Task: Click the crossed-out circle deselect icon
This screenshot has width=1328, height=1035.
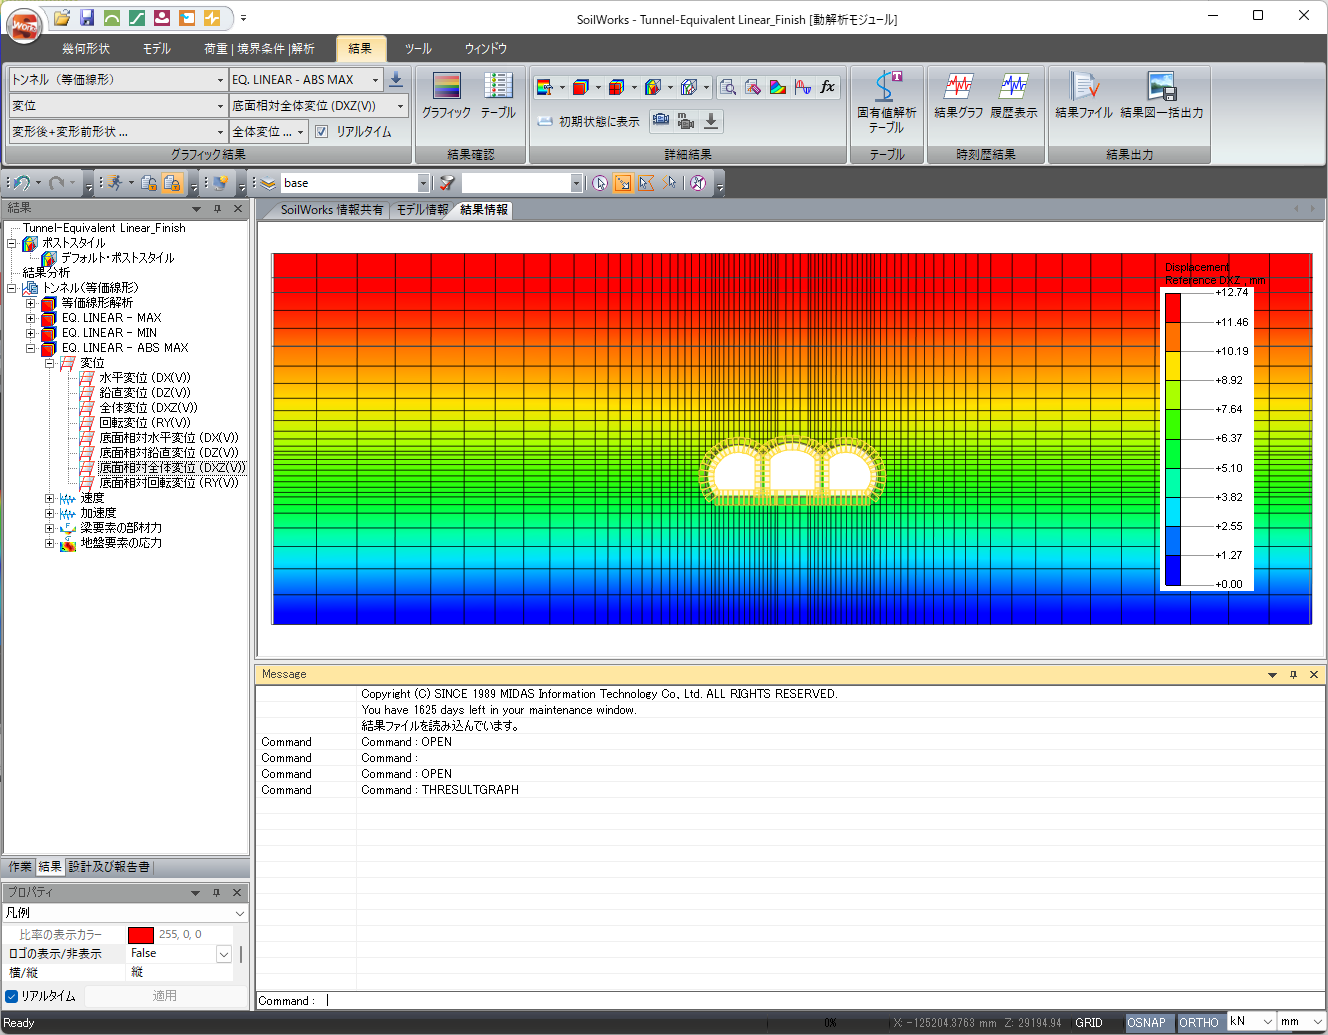Action: [698, 183]
